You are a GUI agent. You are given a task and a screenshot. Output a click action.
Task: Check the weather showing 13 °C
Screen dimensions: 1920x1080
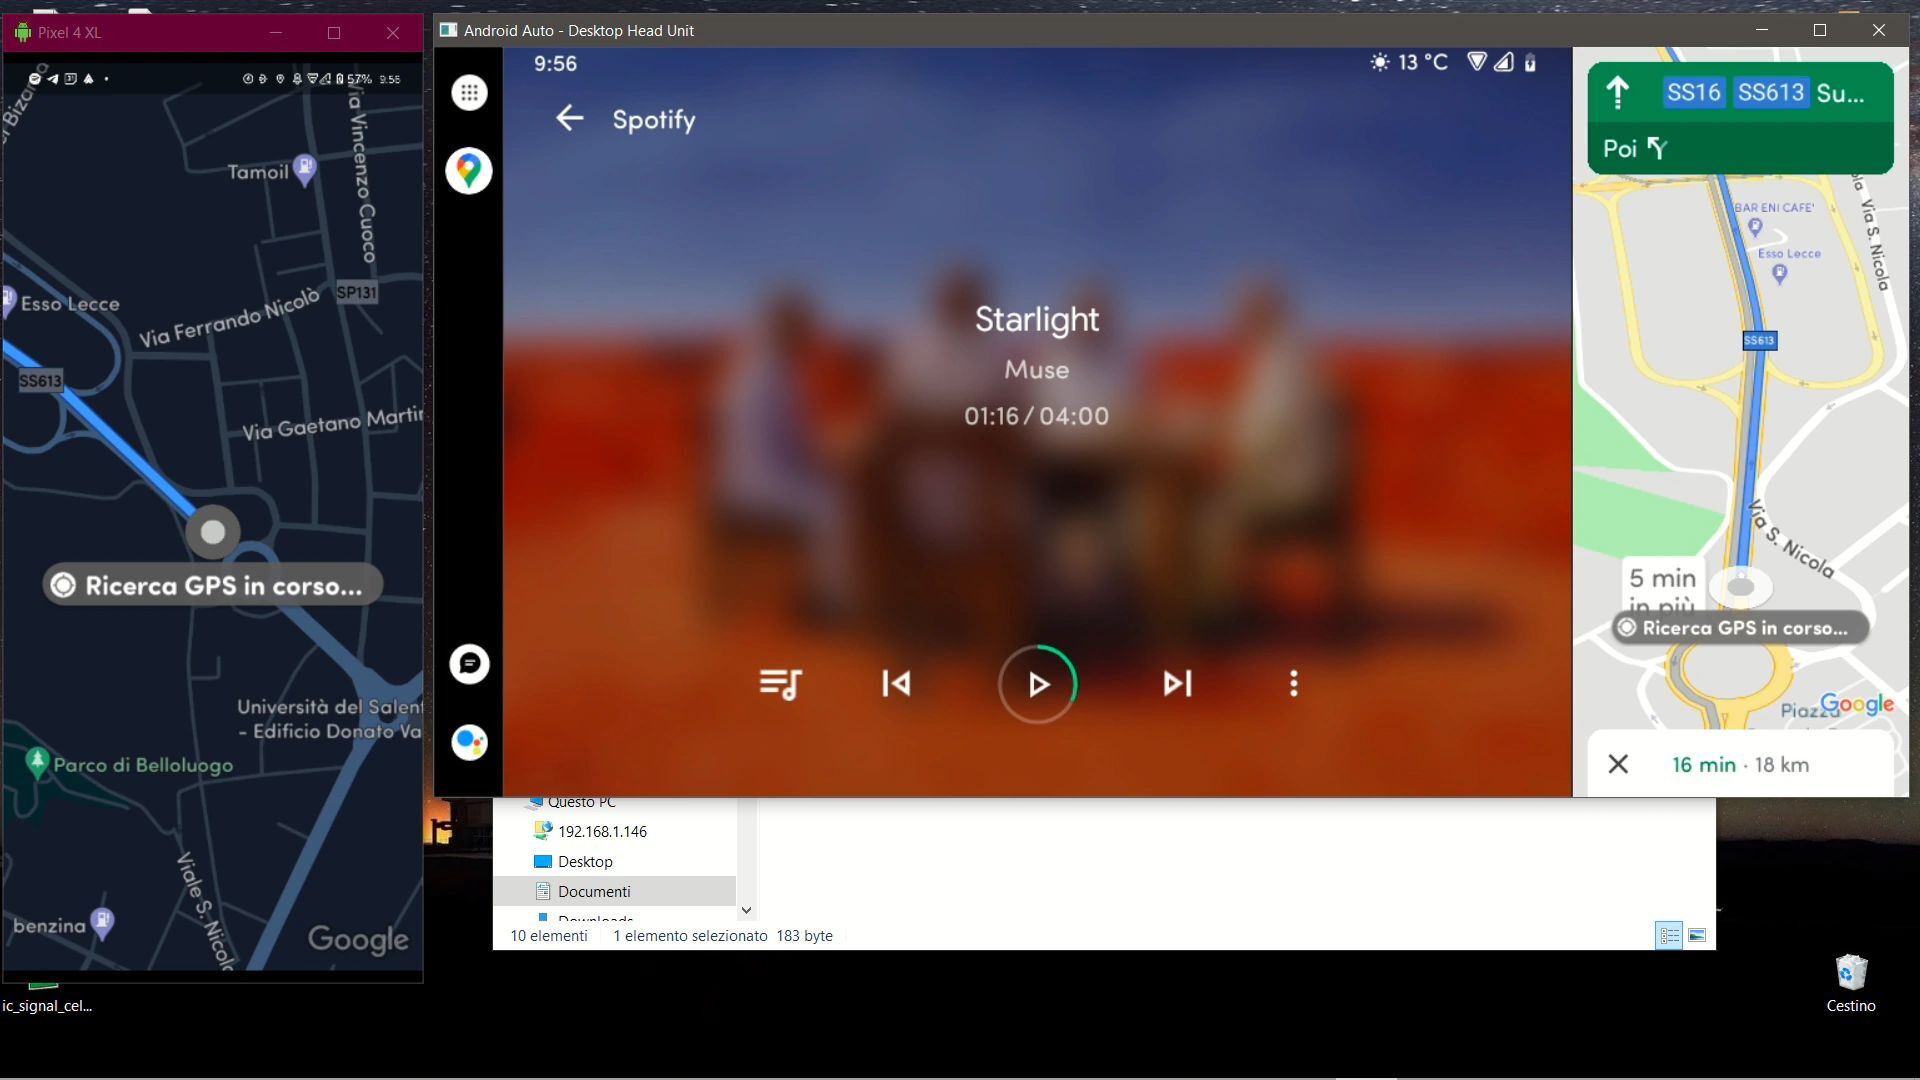[x=1410, y=62]
